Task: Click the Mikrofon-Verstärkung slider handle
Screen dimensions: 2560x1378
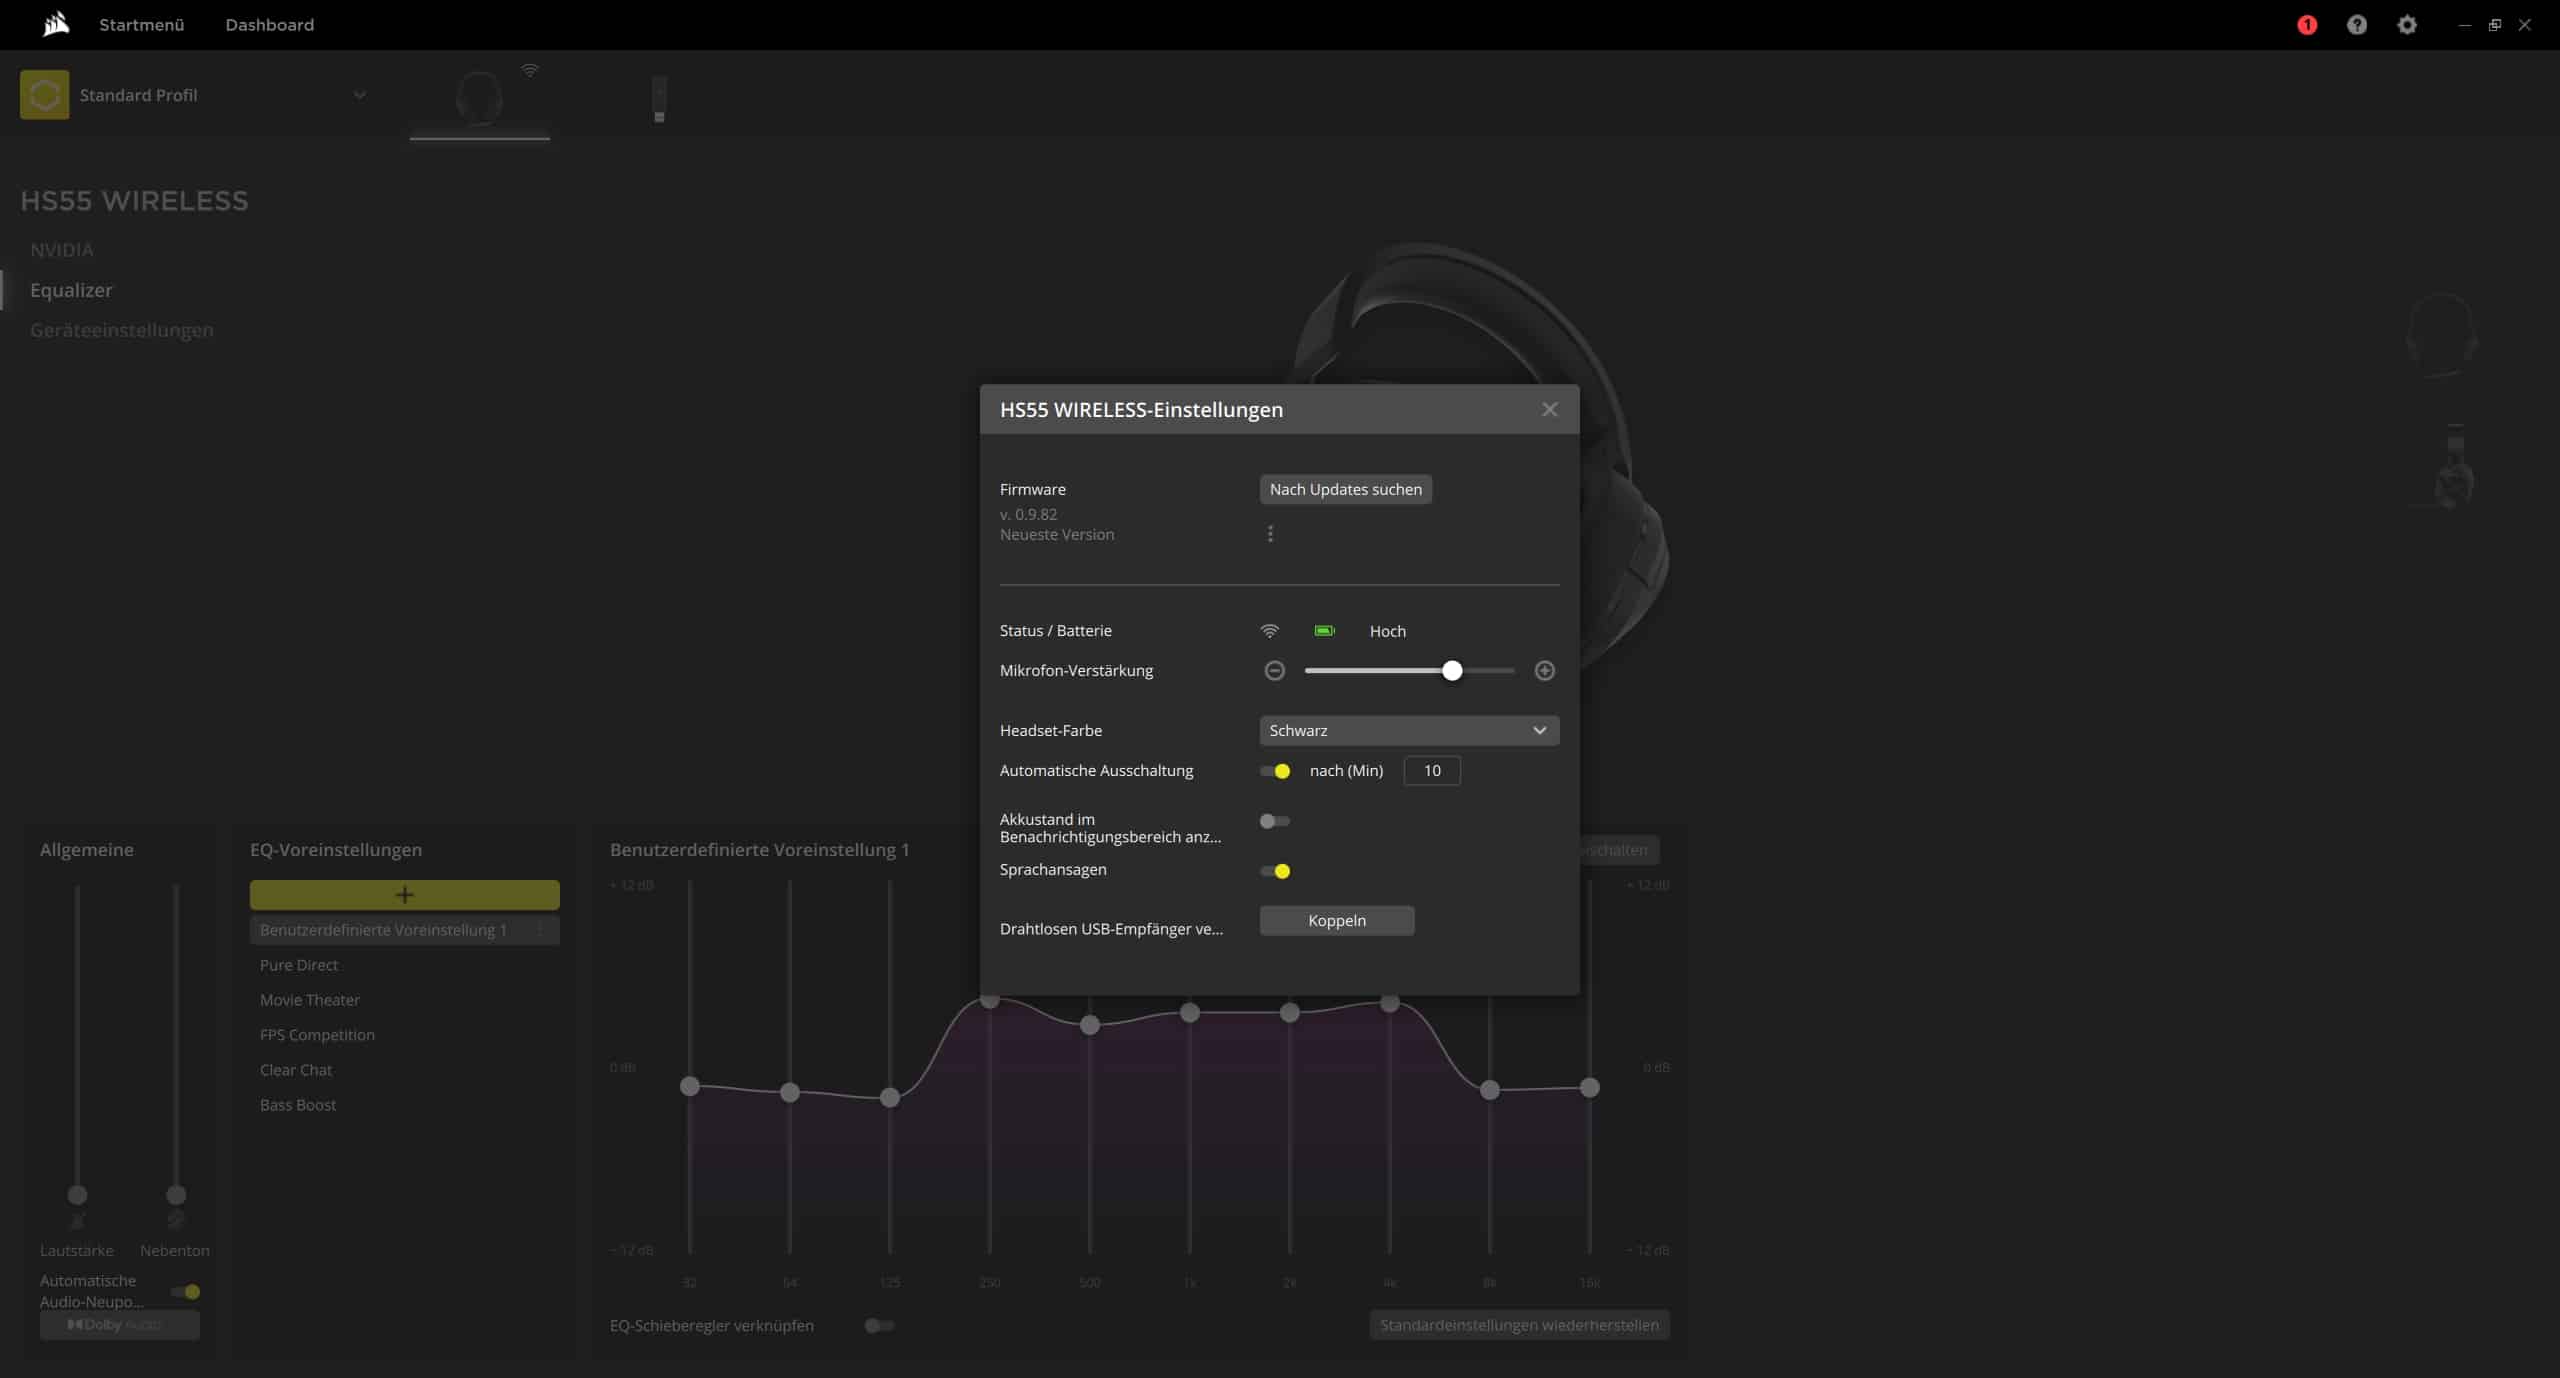Action: [1452, 671]
